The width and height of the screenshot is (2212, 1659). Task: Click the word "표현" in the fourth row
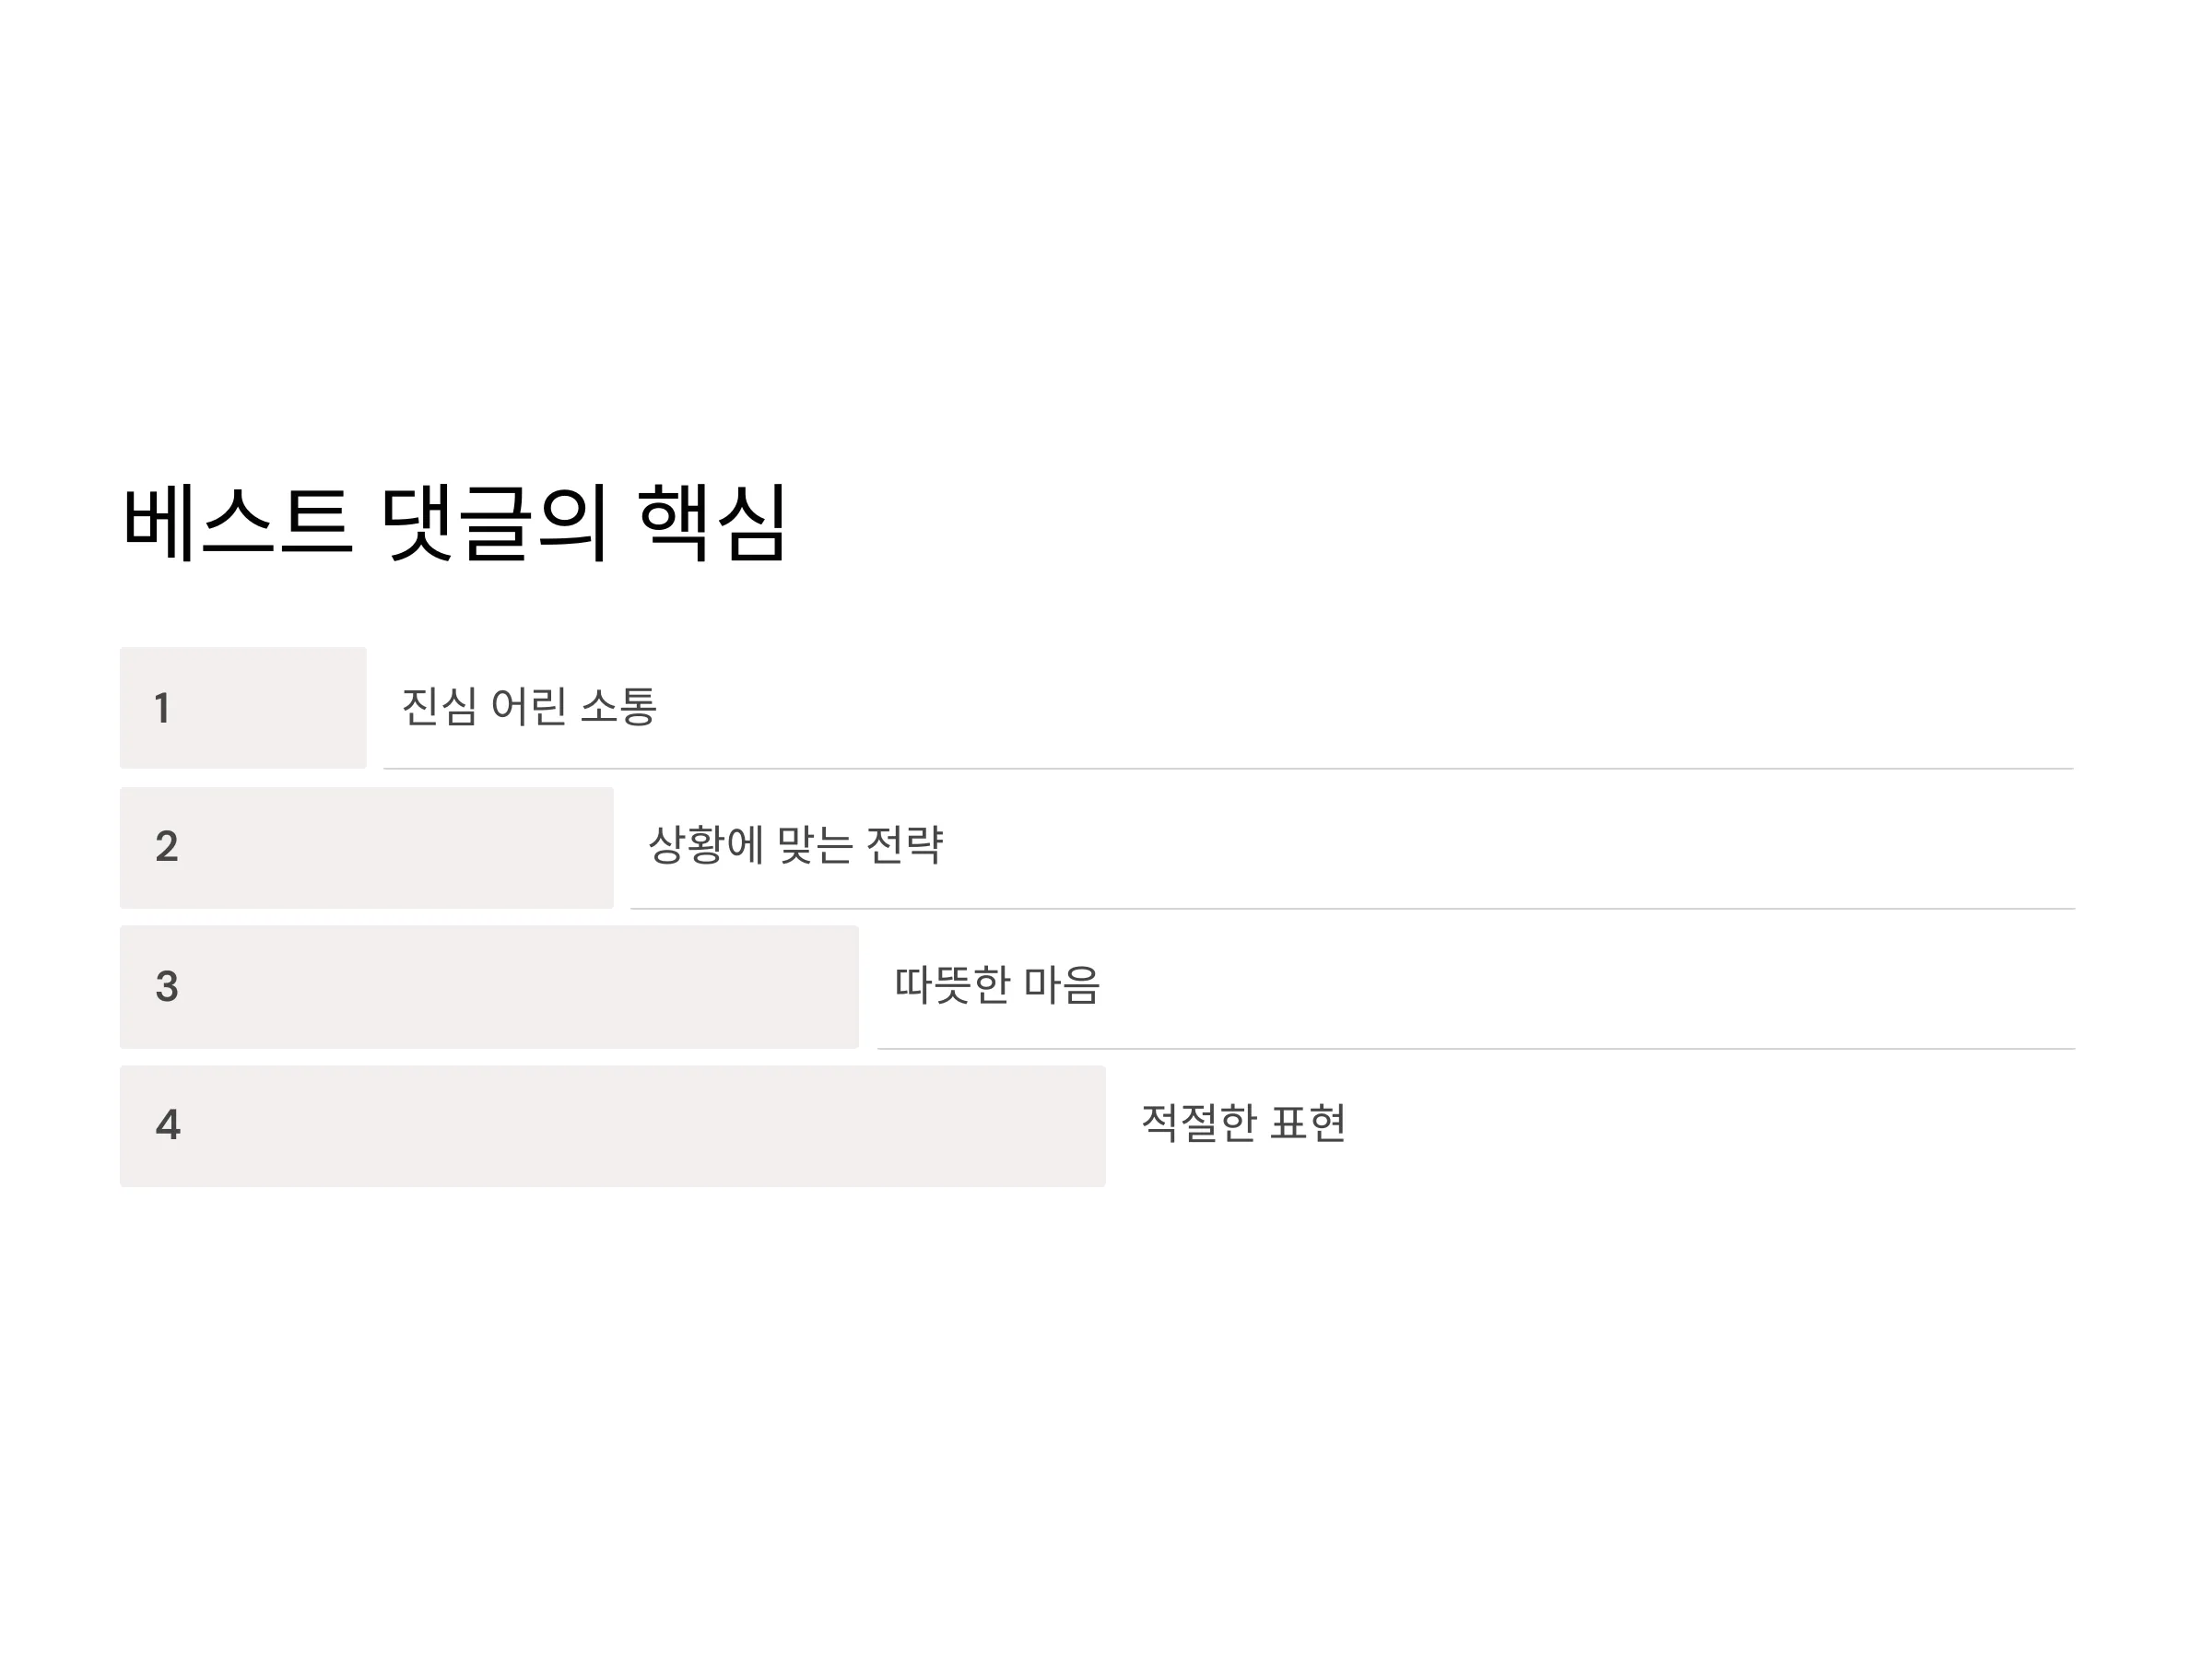click(1308, 1123)
